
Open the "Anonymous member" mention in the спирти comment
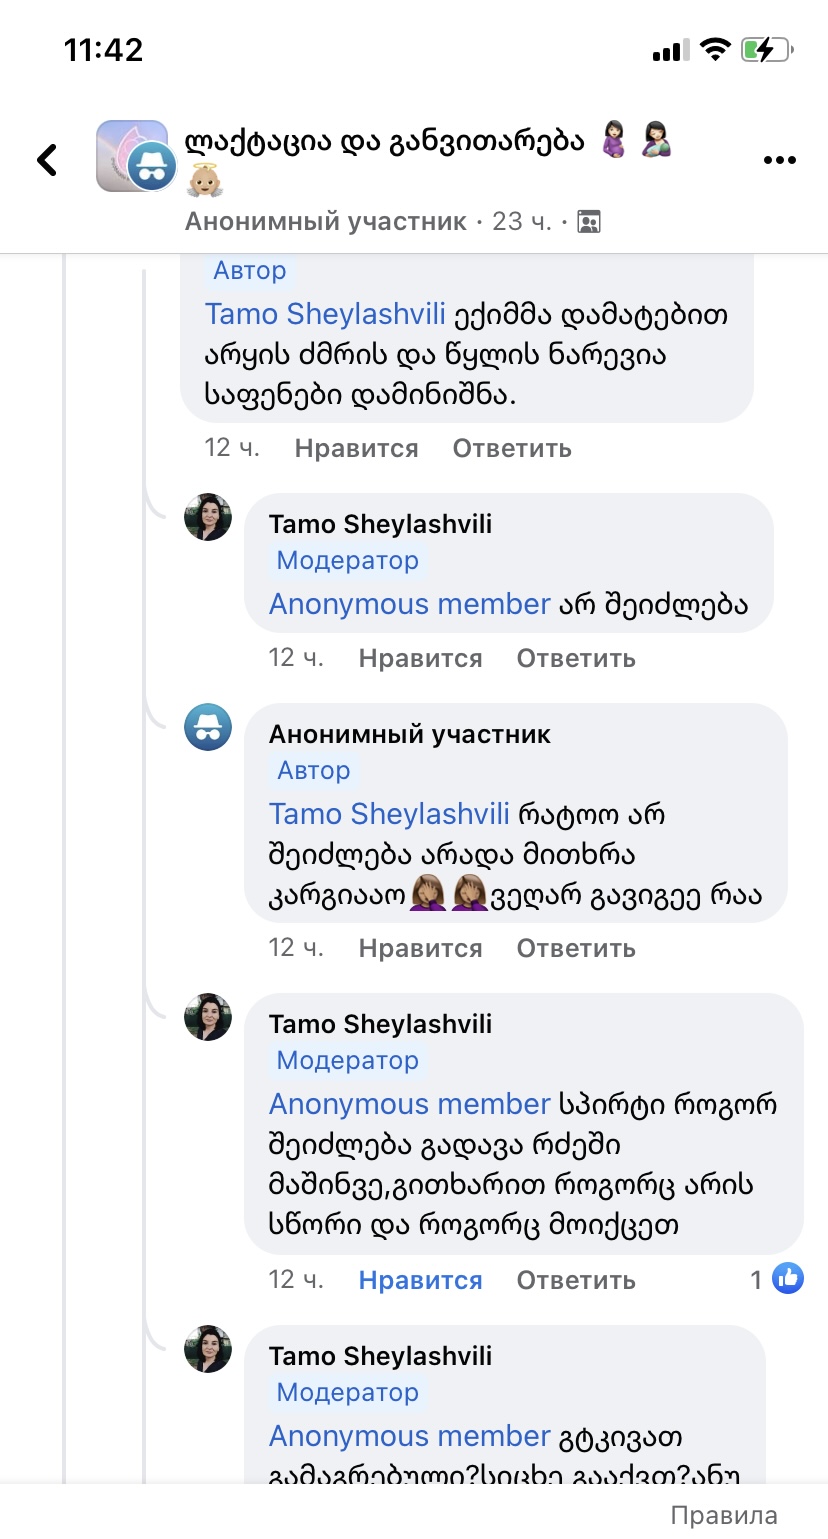(410, 1104)
